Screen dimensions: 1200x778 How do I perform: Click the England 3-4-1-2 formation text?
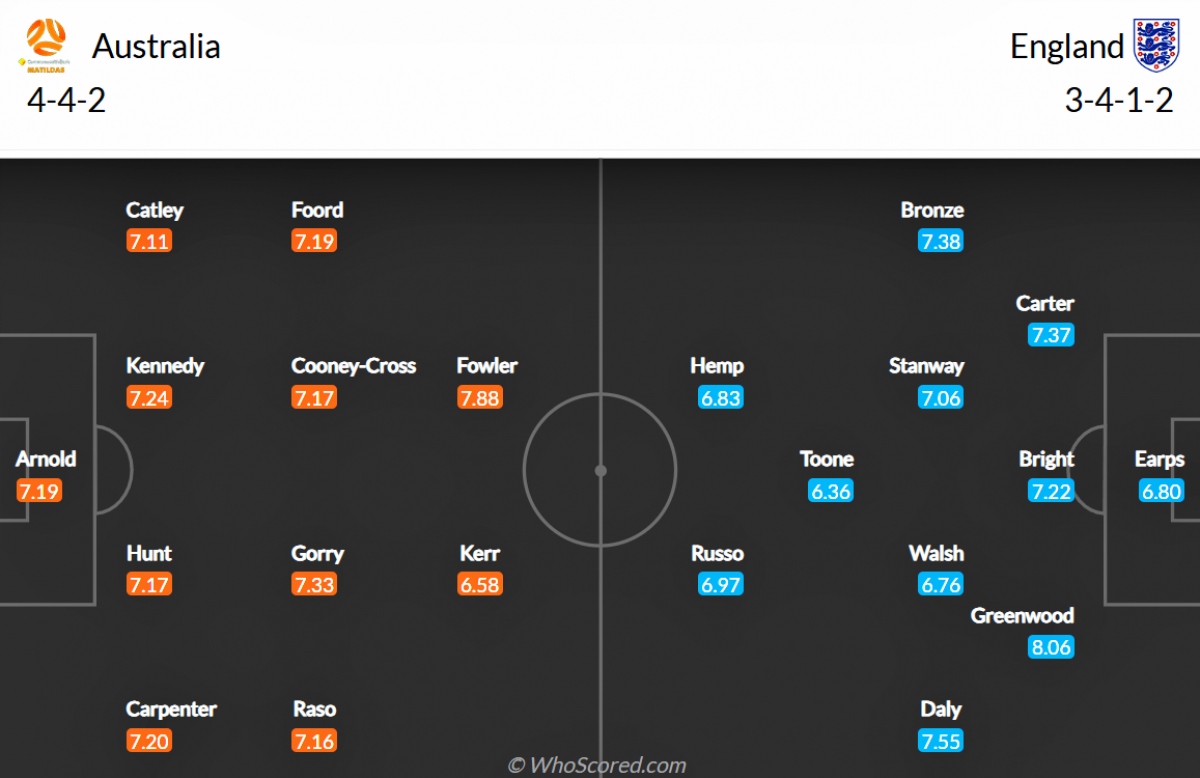[x=1119, y=100]
